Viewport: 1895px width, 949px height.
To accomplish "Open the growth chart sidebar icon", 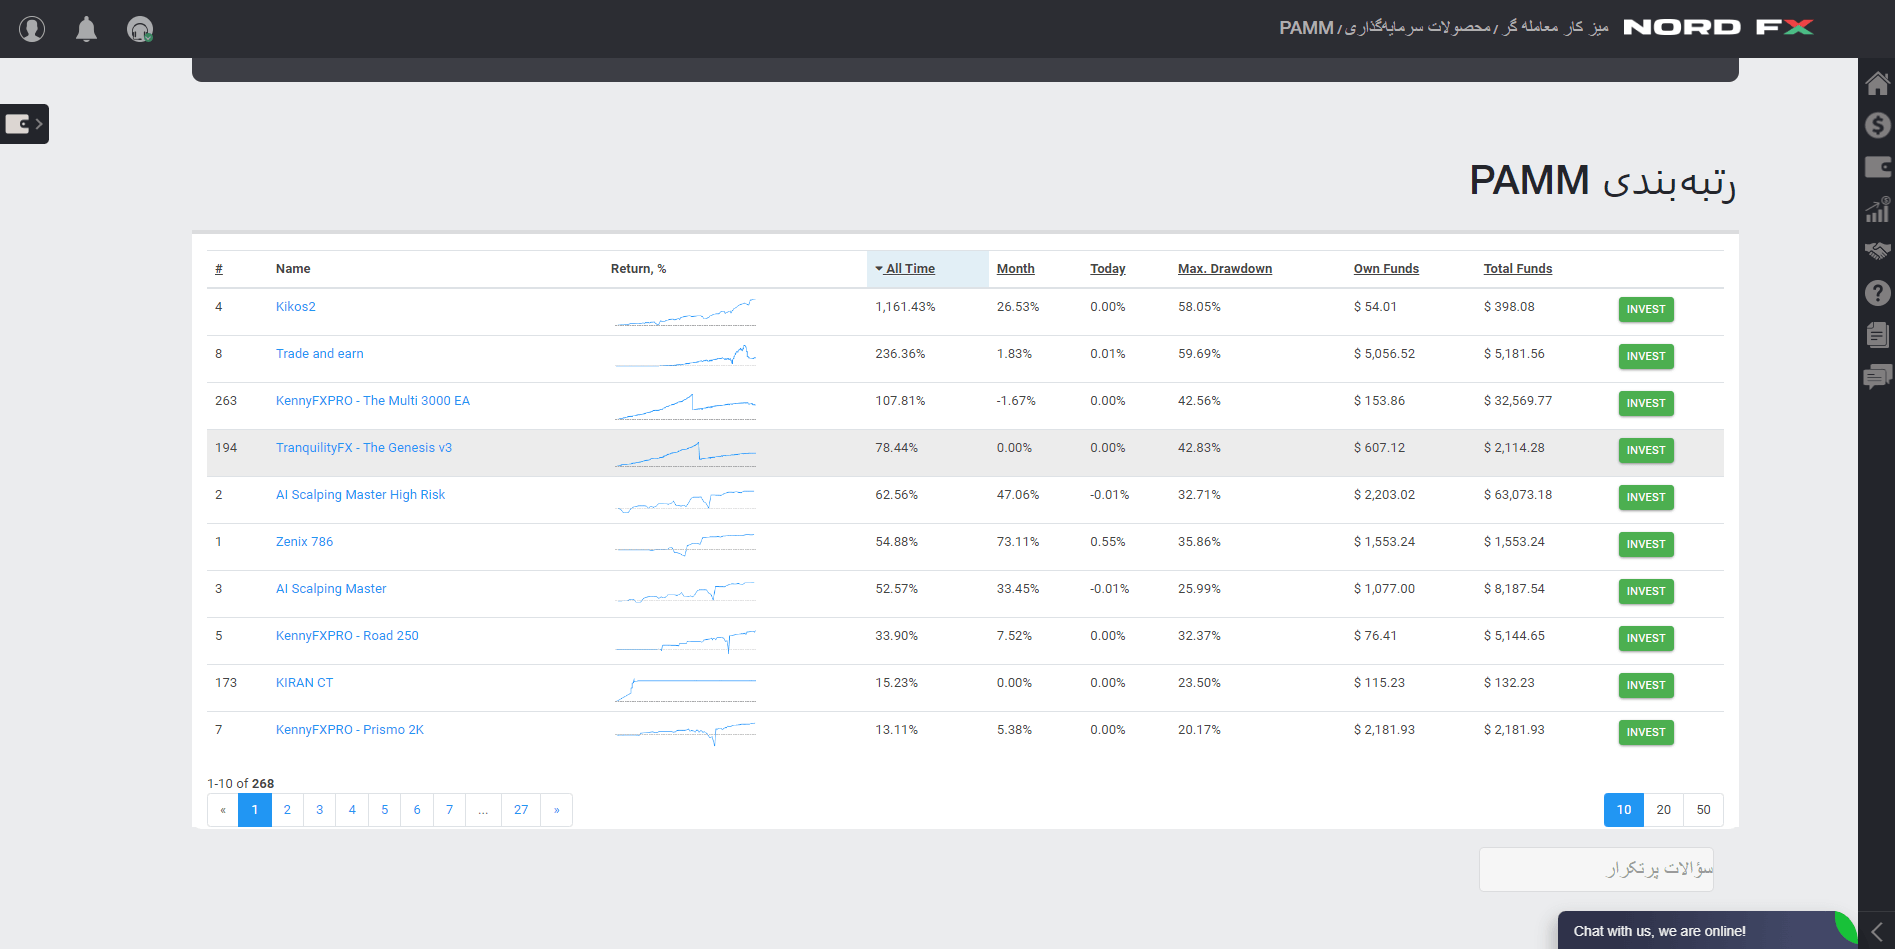I will pyautogui.click(x=1877, y=209).
